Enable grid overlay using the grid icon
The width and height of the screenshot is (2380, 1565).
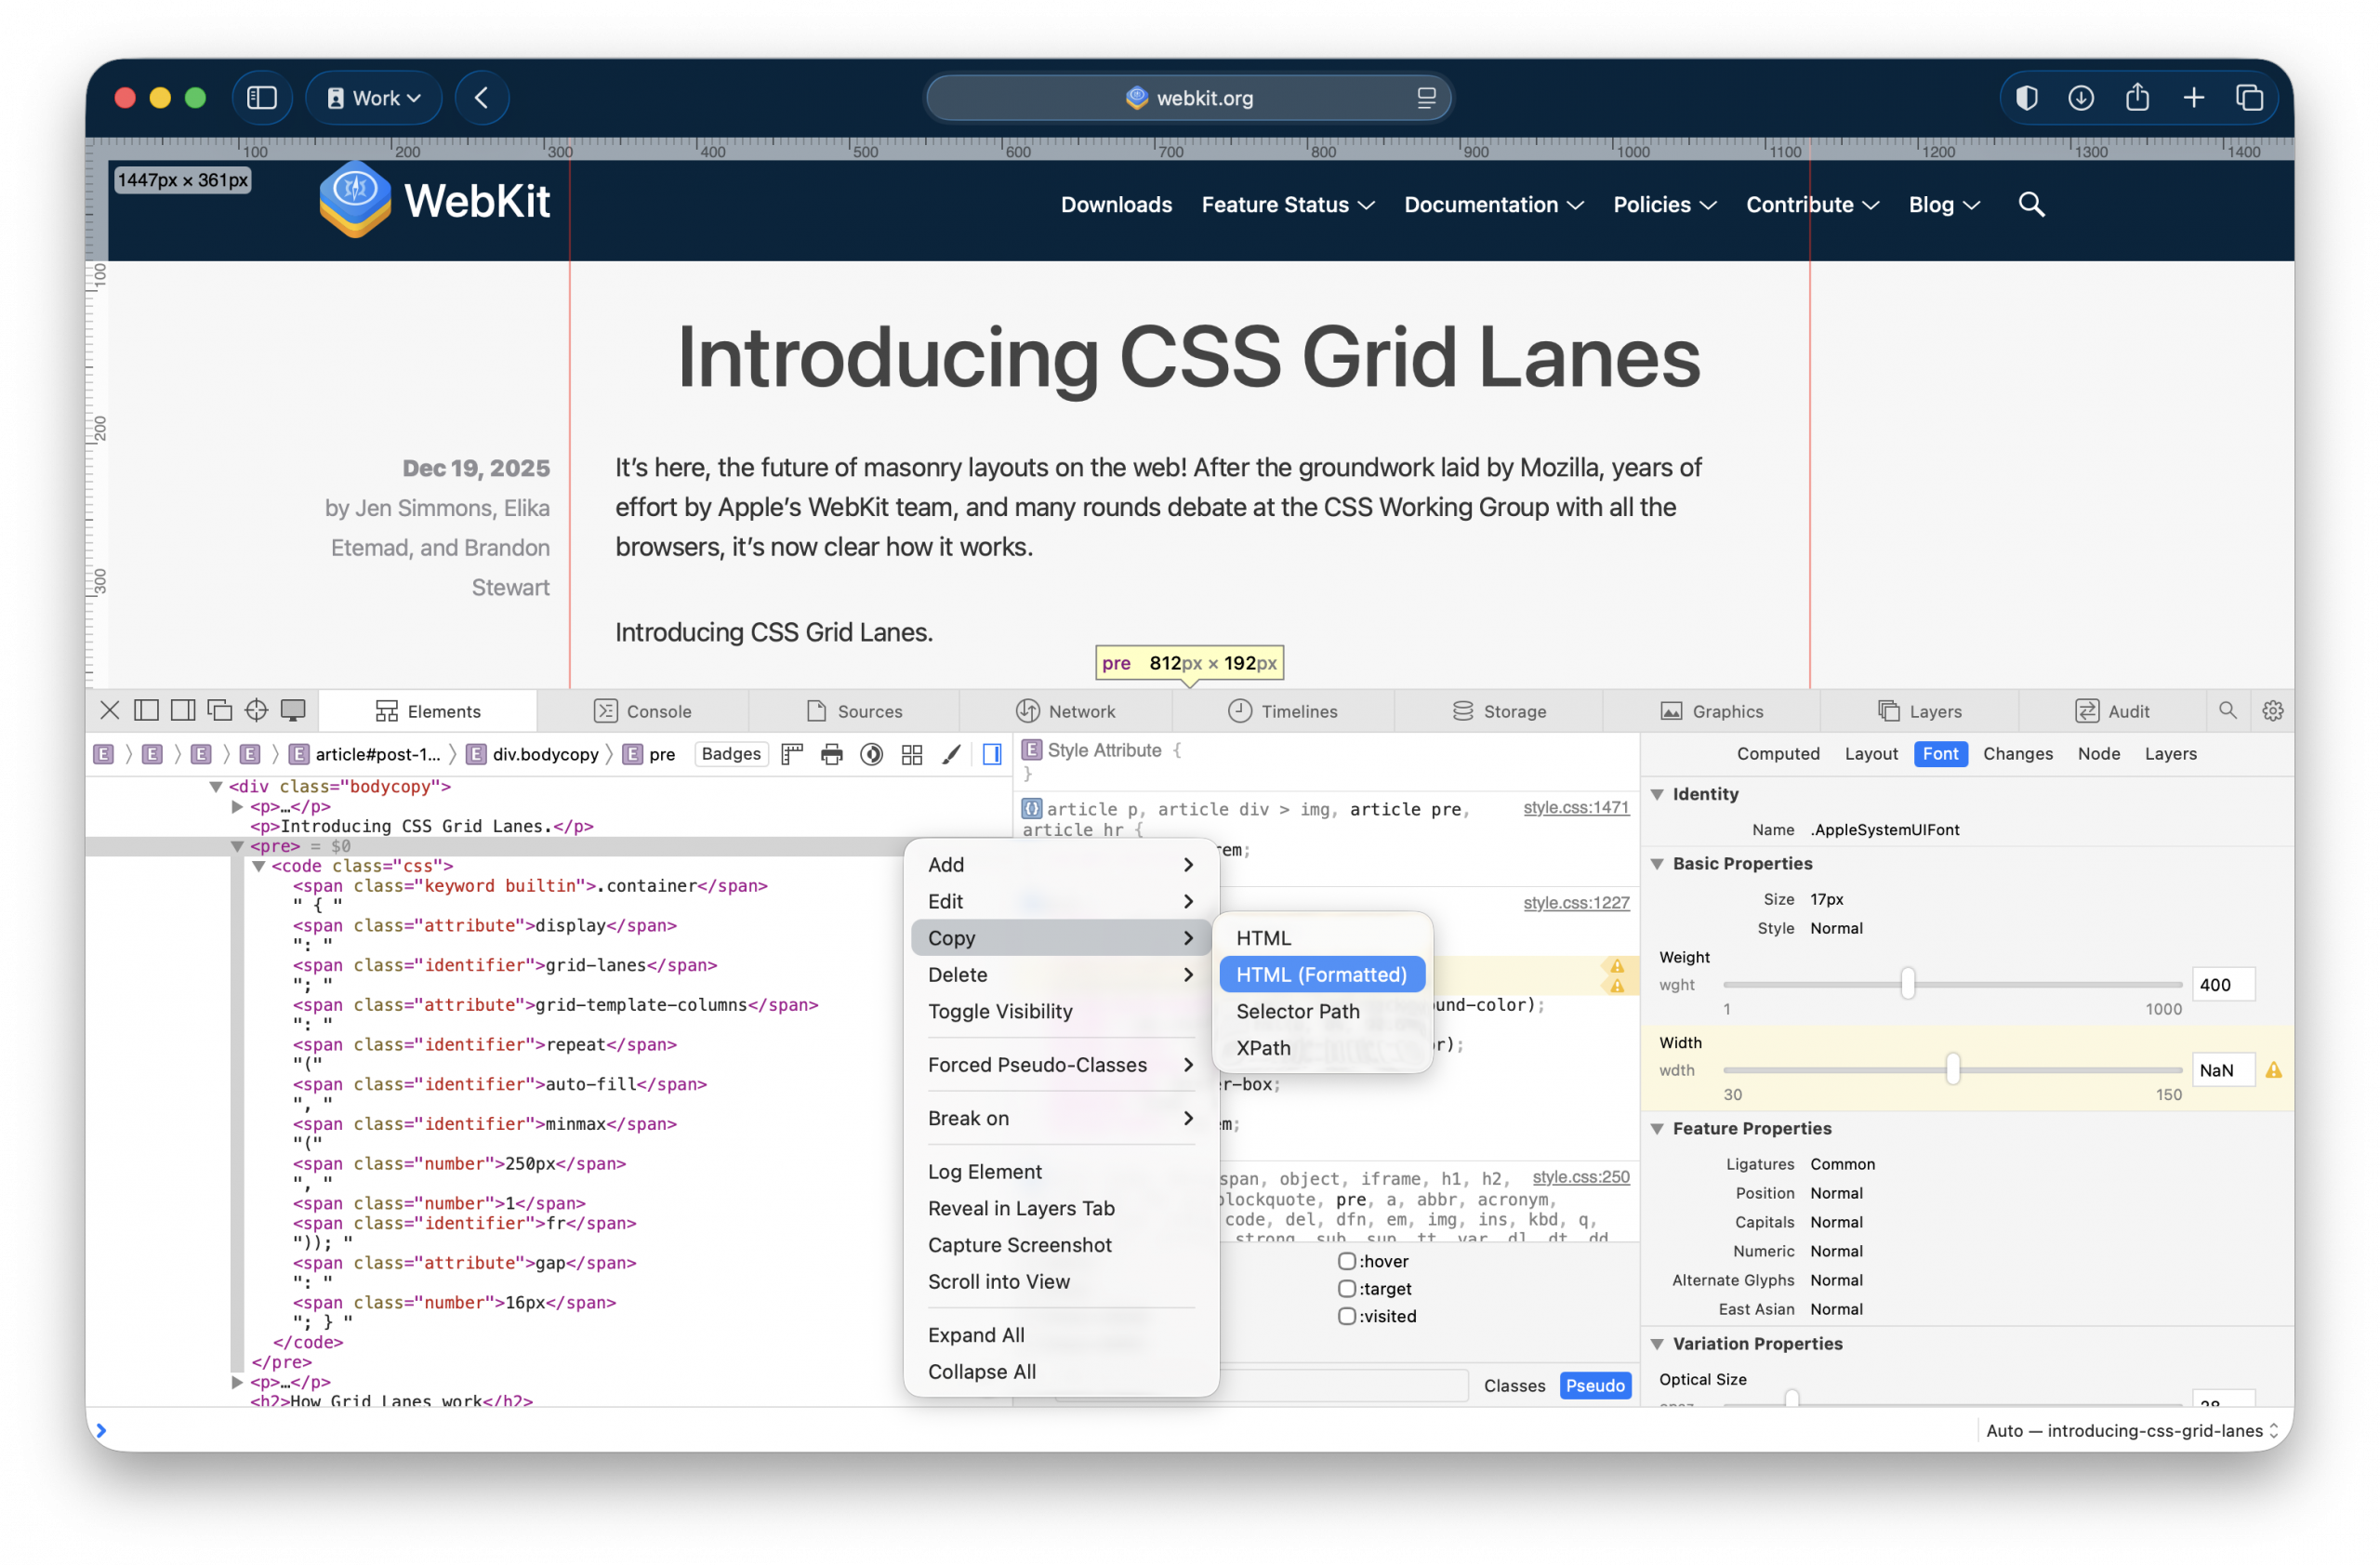point(912,755)
